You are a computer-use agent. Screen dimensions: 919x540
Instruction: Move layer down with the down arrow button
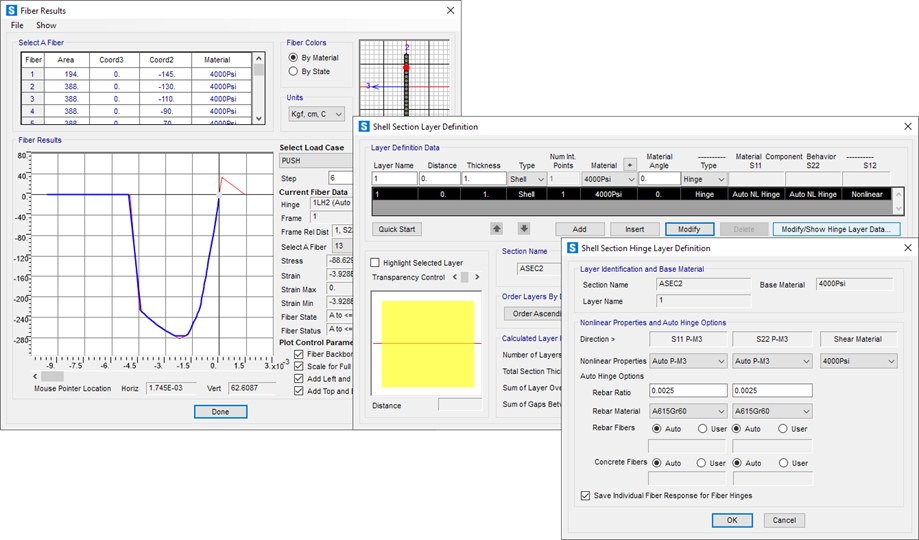(523, 229)
